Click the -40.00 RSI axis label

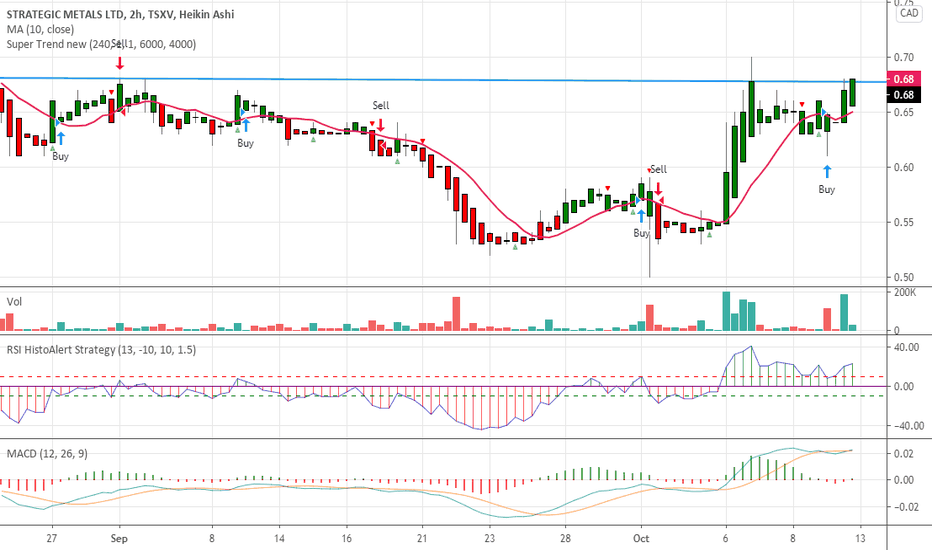pyautogui.click(x=908, y=426)
